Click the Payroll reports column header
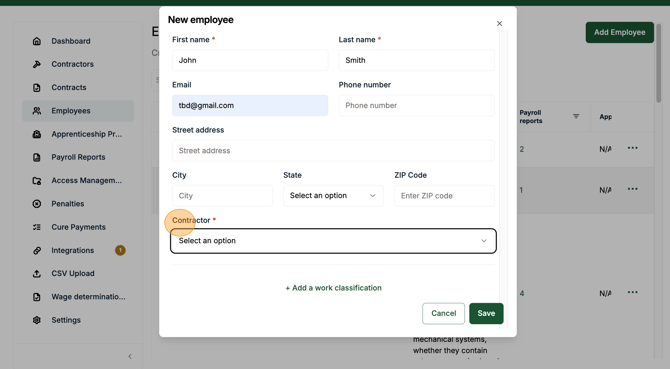 click(531, 117)
